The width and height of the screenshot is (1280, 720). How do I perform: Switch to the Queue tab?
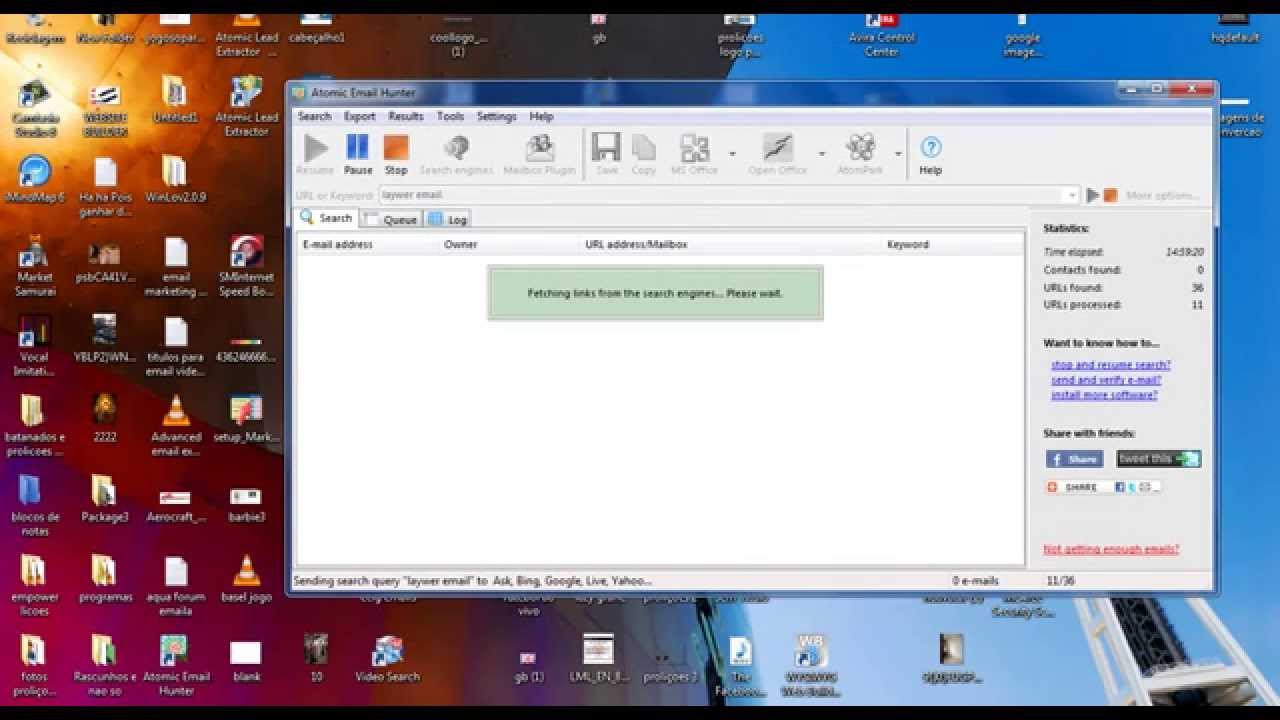[391, 219]
